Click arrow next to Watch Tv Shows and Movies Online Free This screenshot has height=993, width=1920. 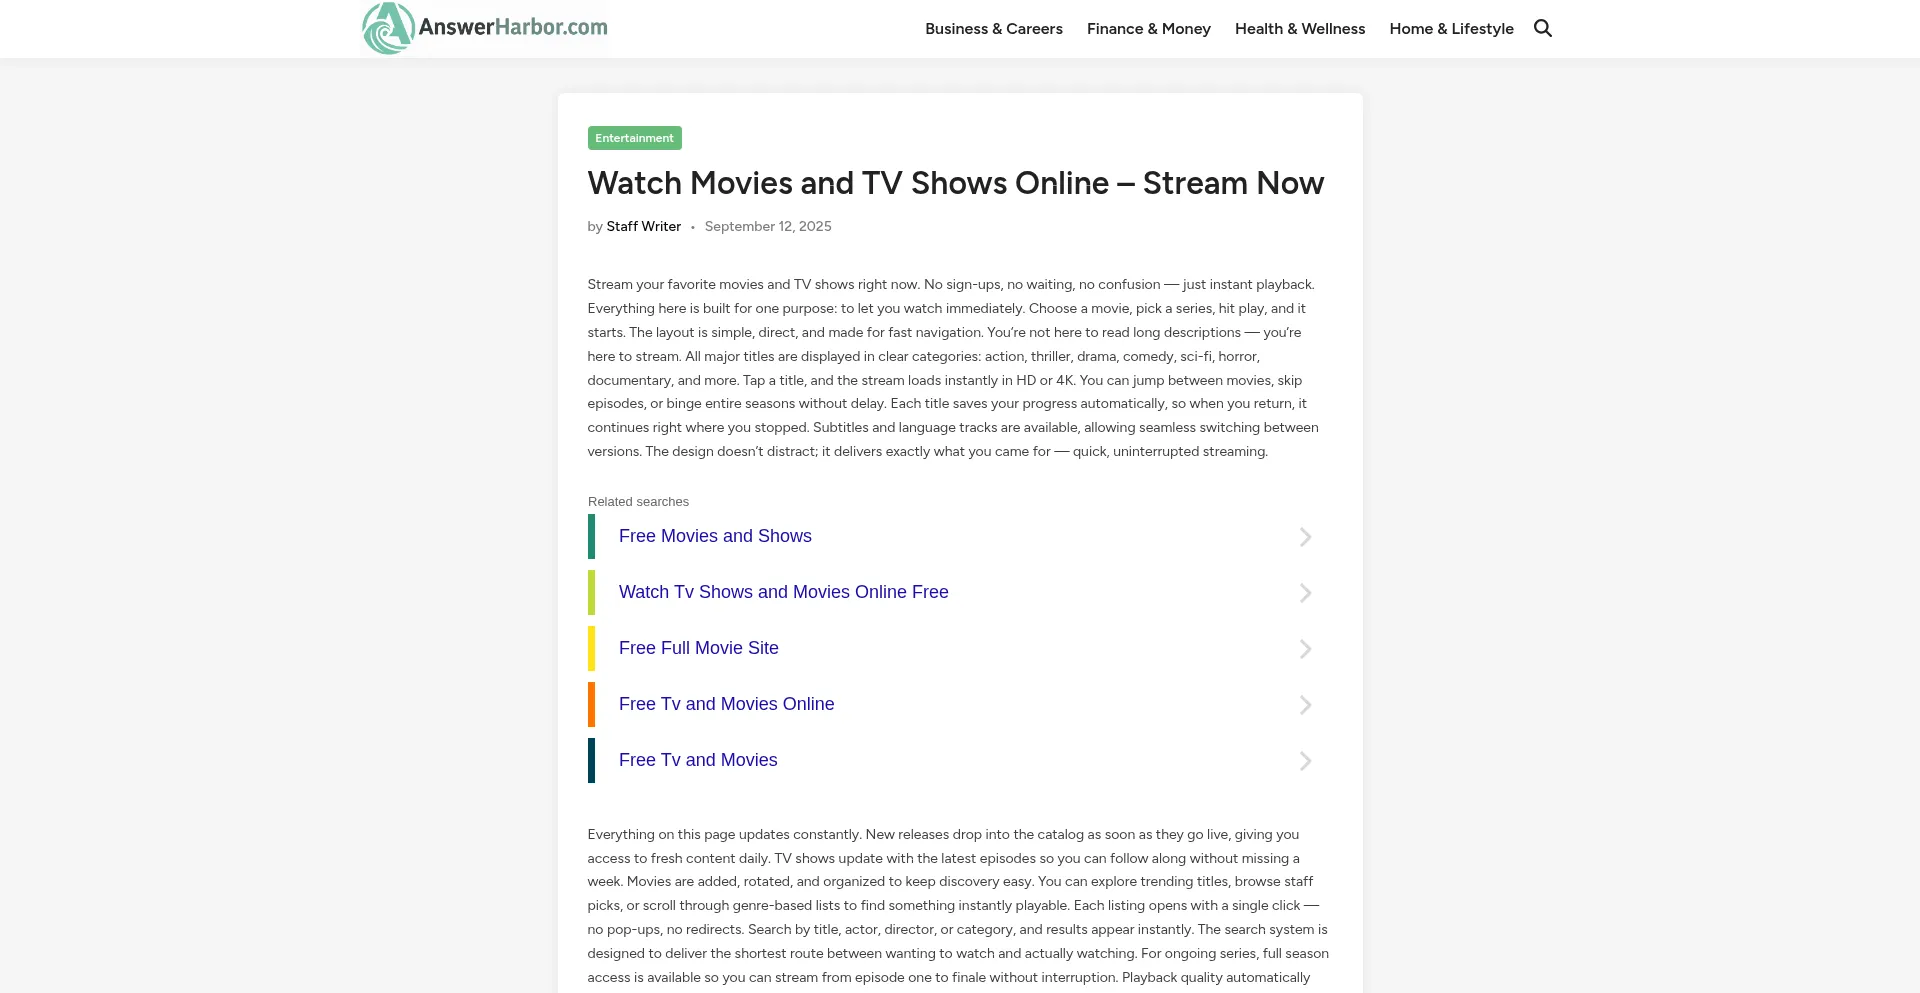(1305, 593)
